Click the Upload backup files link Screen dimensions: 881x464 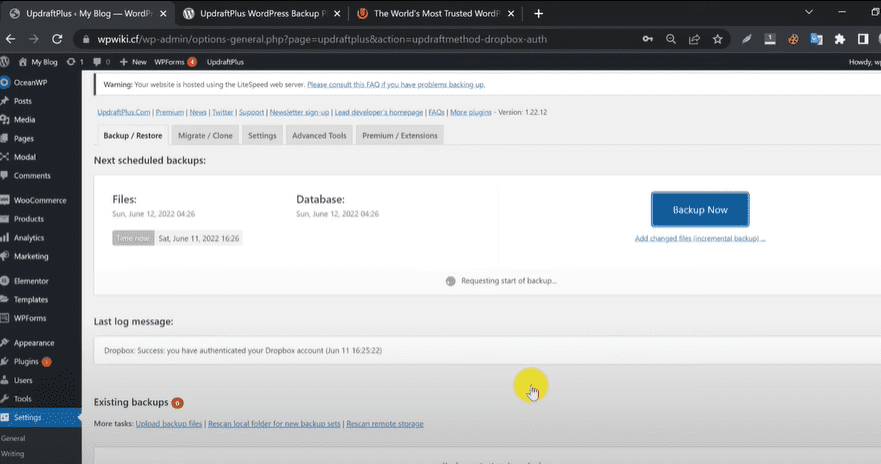pyautogui.click(x=169, y=424)
